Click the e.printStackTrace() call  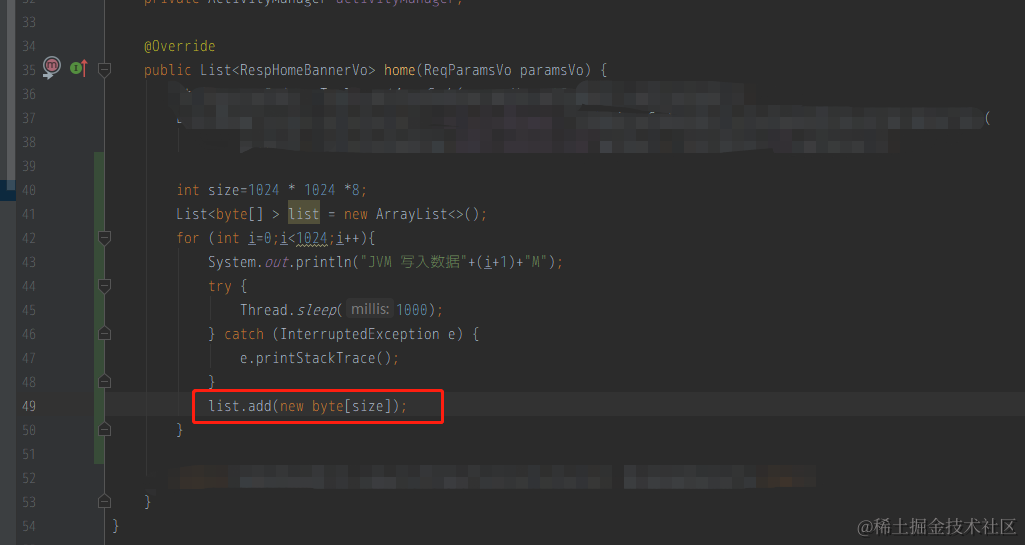point(317,358)
